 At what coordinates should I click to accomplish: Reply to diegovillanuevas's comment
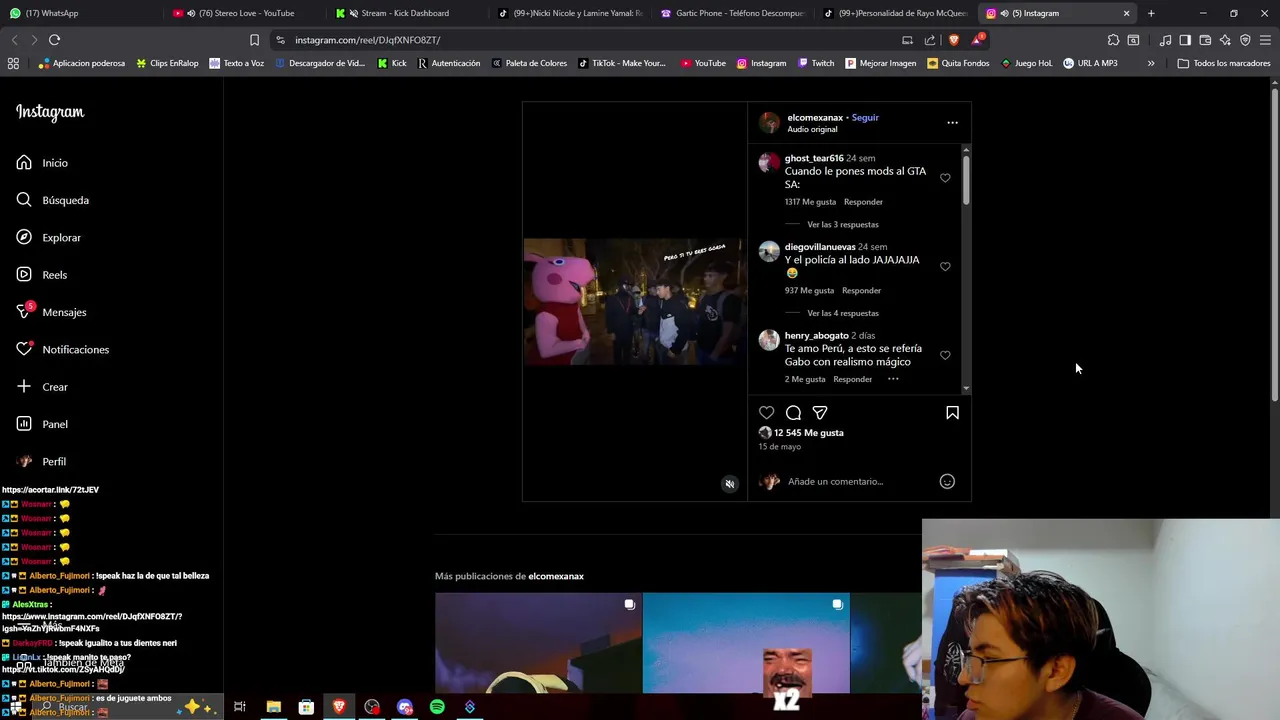(x=861, y=291)
